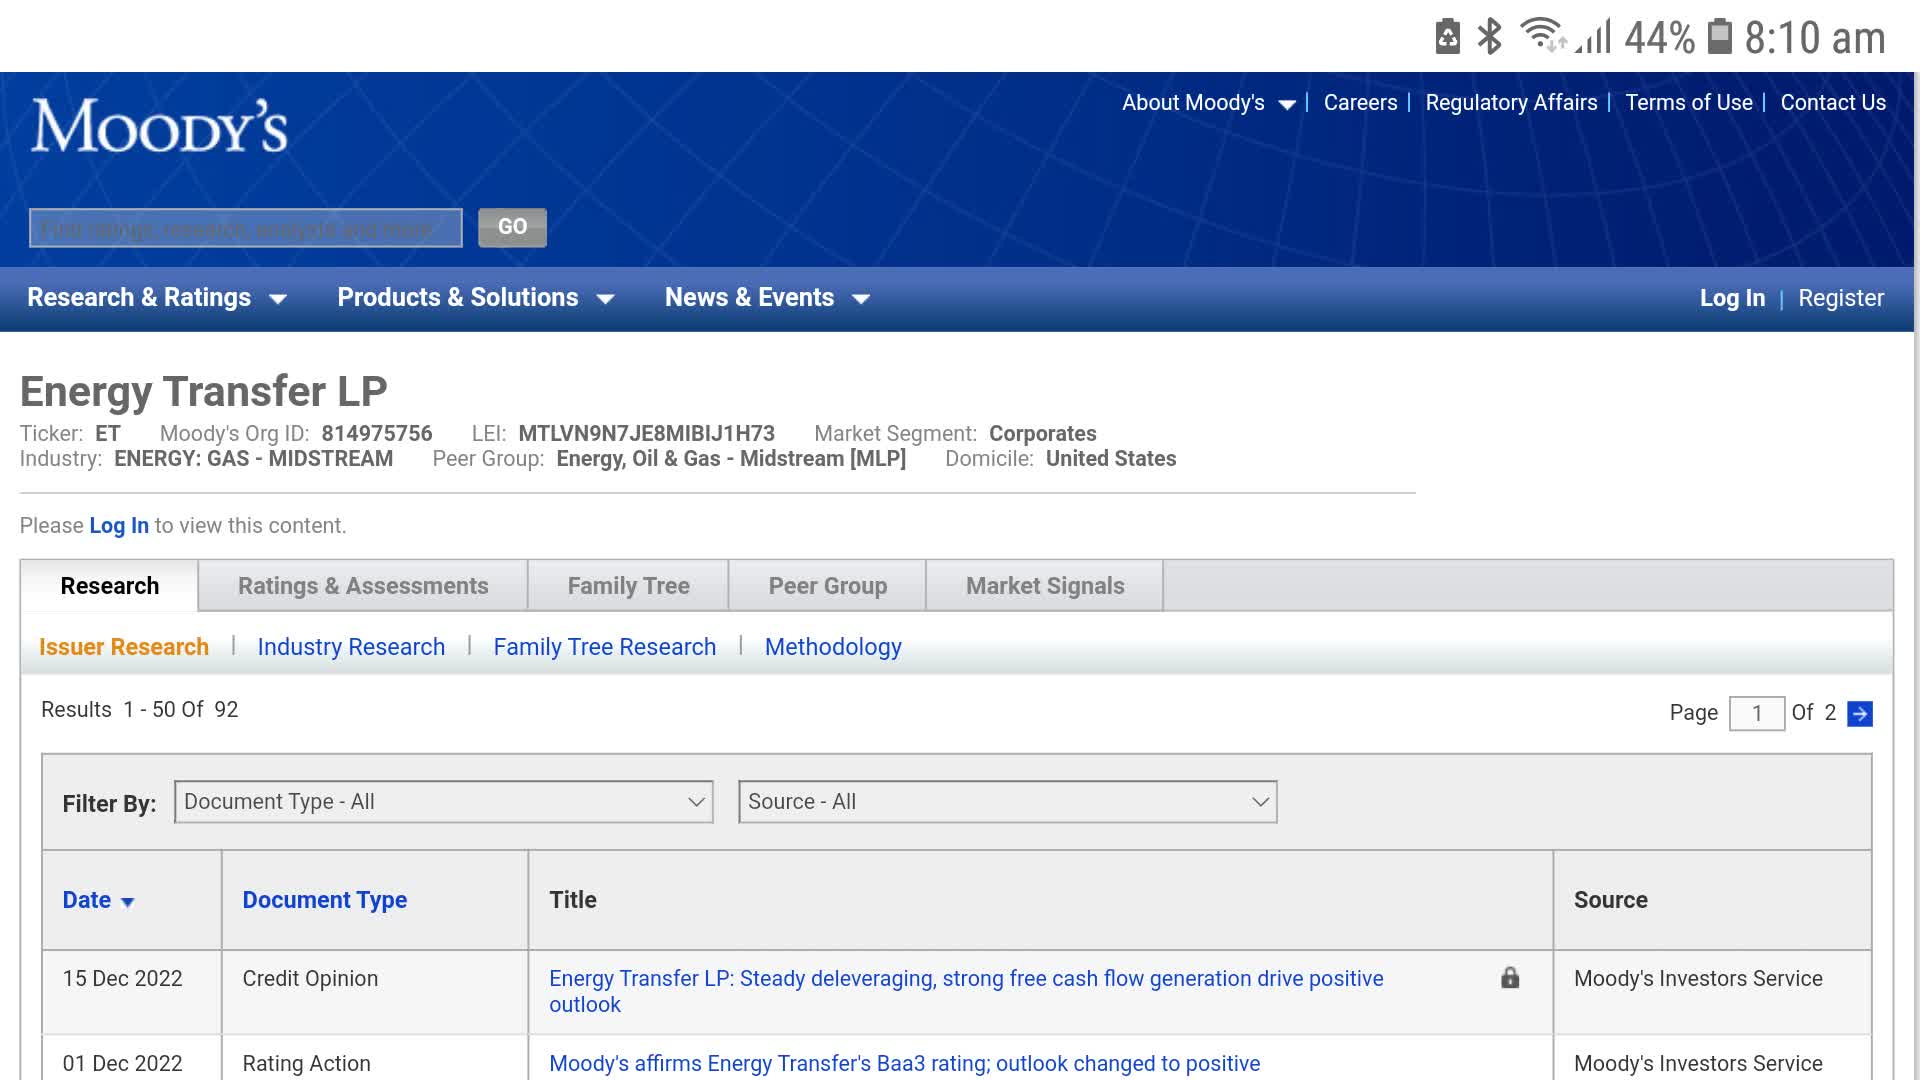The width and height of the screenshot is (1920, 1080).
Task: Click the Date sort arrow icon
Action: 127,902
